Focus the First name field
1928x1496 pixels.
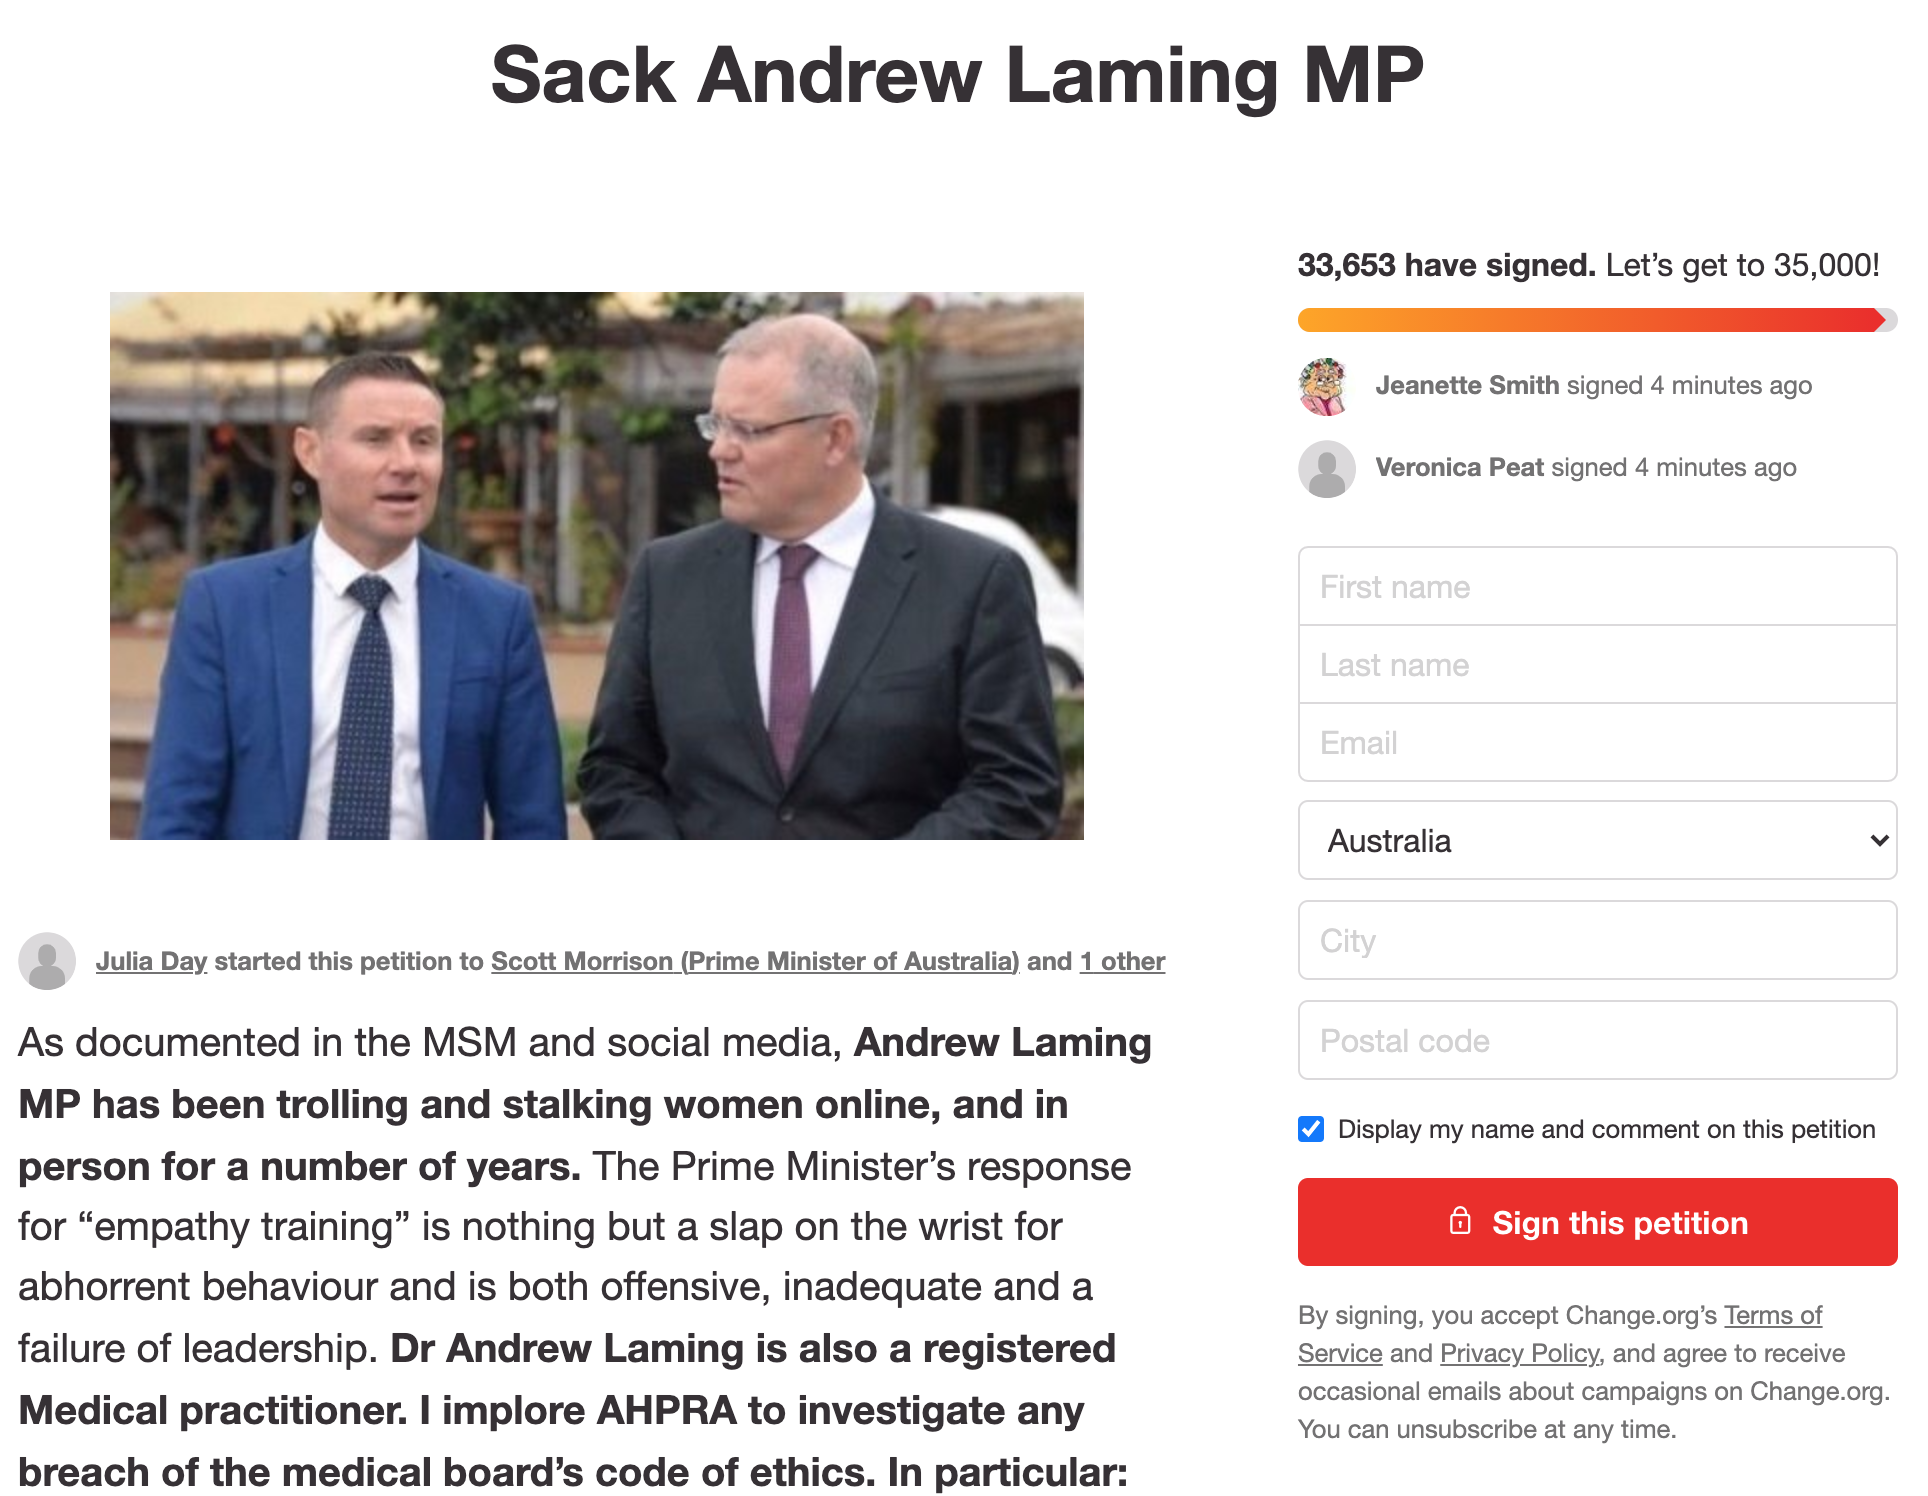(x=1597, y=586)
